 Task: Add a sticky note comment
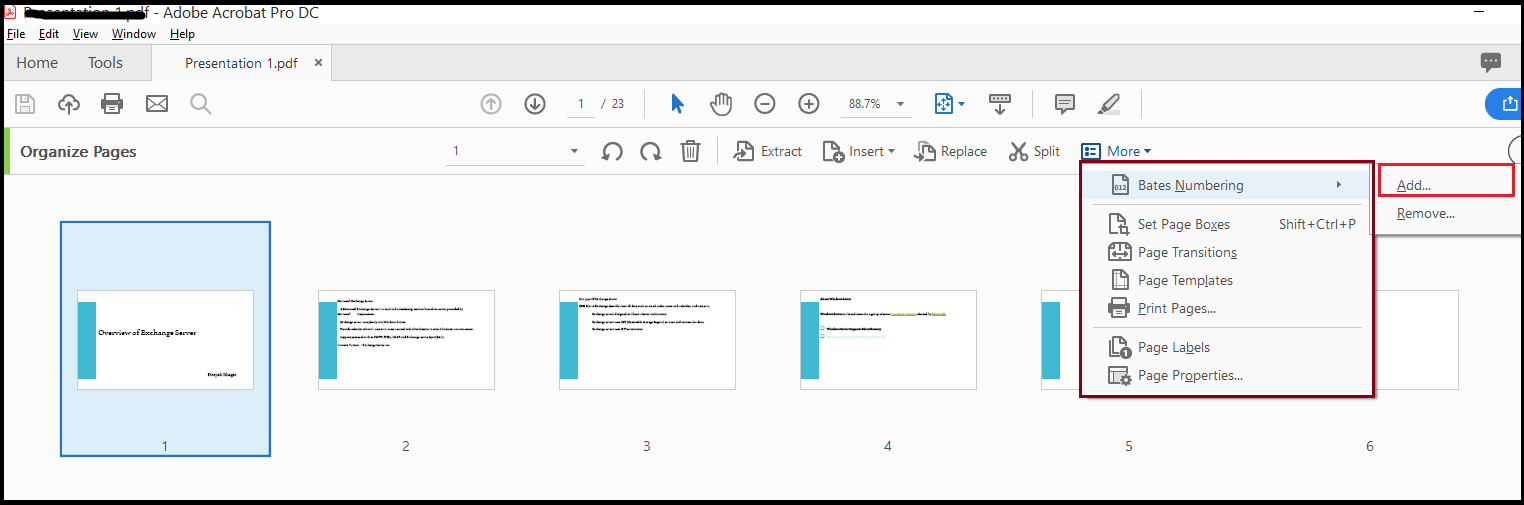click(x=1065, y=104)
